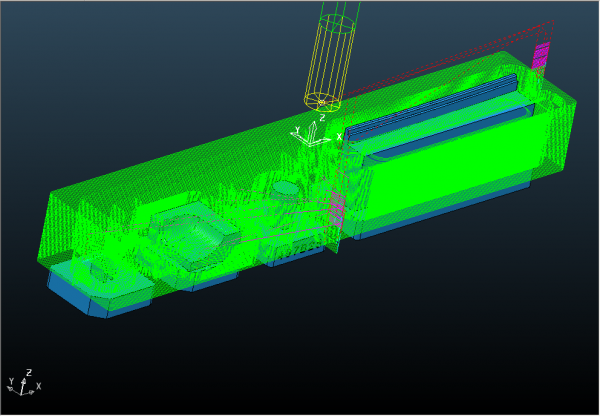The width and height of the screenshot is (600, 416).
Task: Click the red dashed rapid move line
Action: click(450, 58)
